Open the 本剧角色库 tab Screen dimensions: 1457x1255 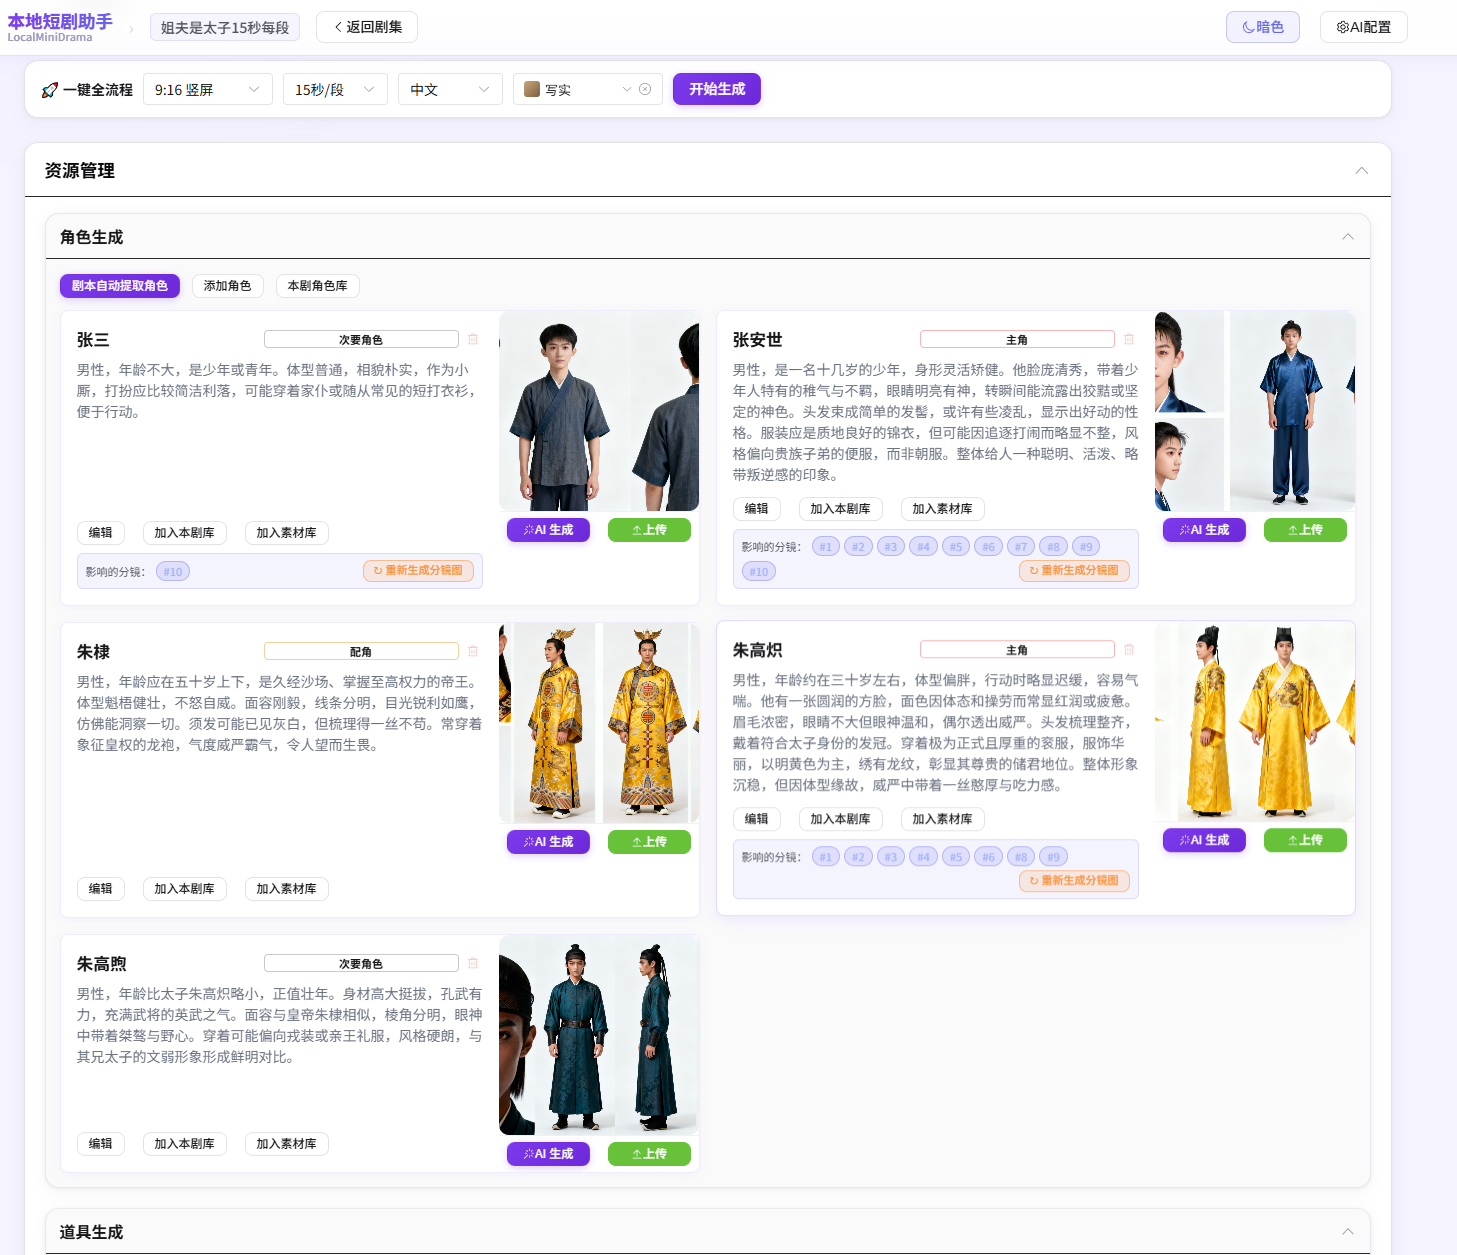(x=317, y=286)
